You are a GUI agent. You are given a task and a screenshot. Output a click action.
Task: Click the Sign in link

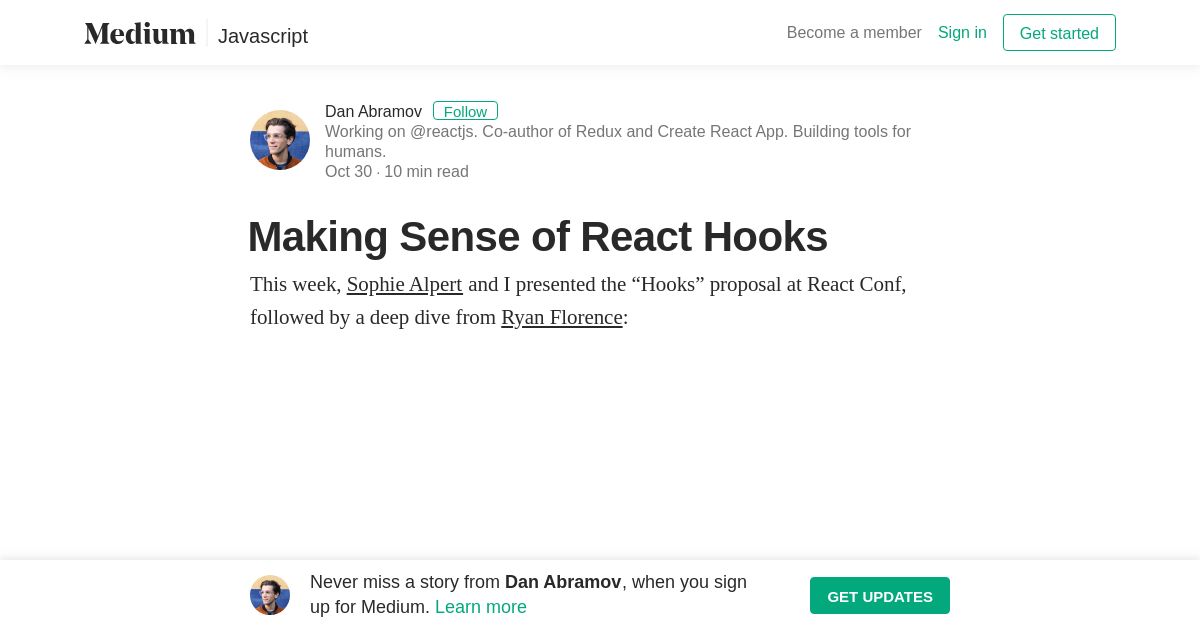click(962, 33)
